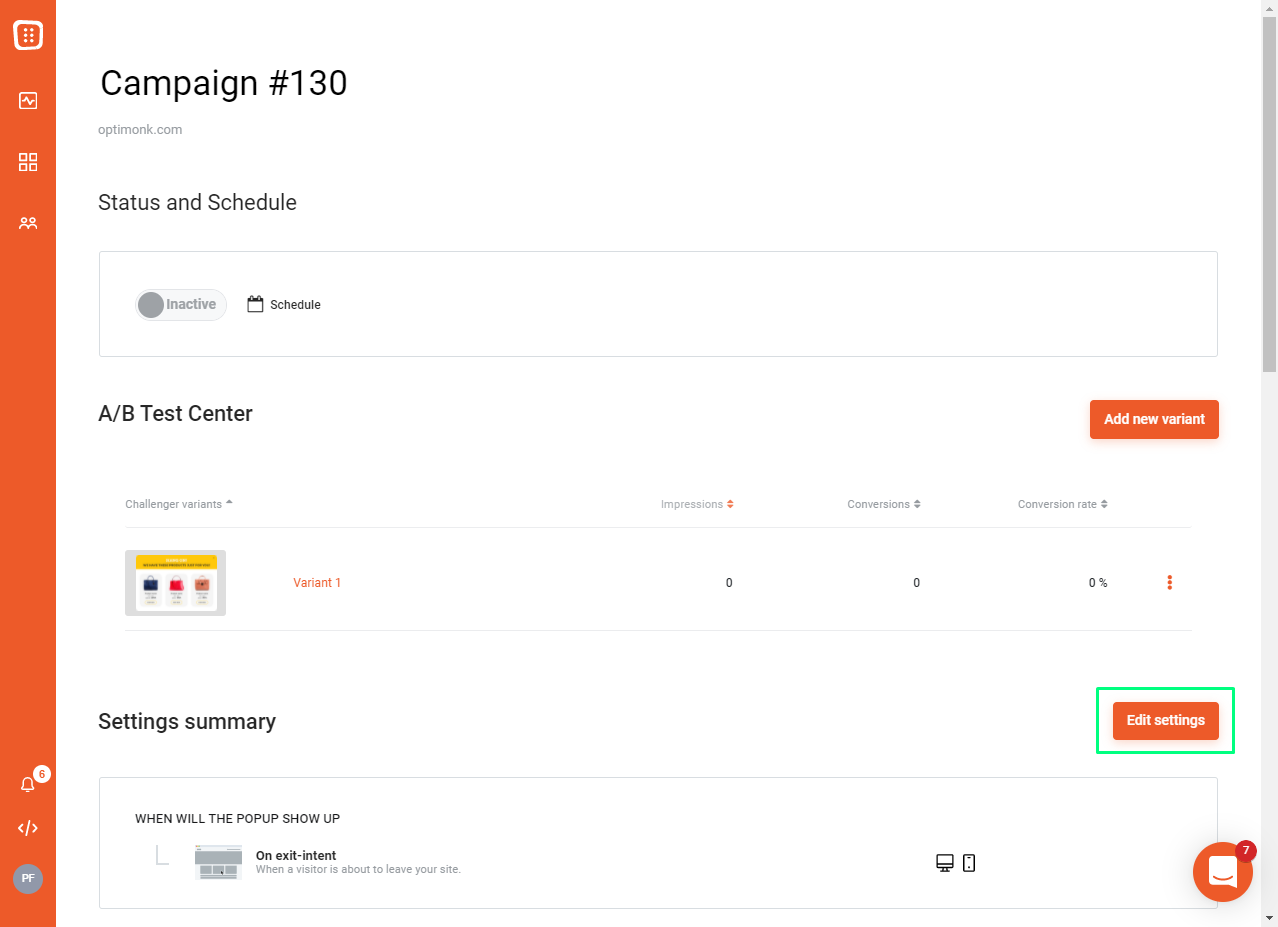Viewport: 1278px width, 927px height.
Task: Sort by Conversion rate column
Action: click(x=1063, y=504)
